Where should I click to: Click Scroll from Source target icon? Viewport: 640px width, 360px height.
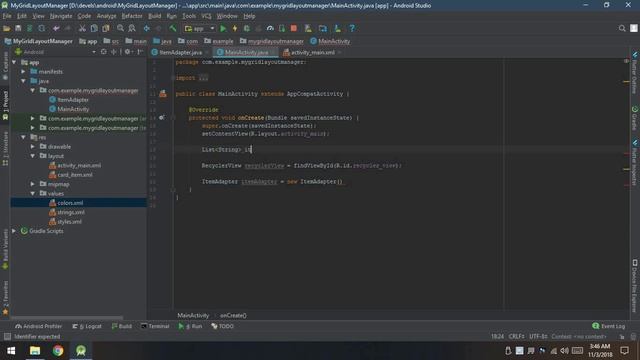pos(104,52)
